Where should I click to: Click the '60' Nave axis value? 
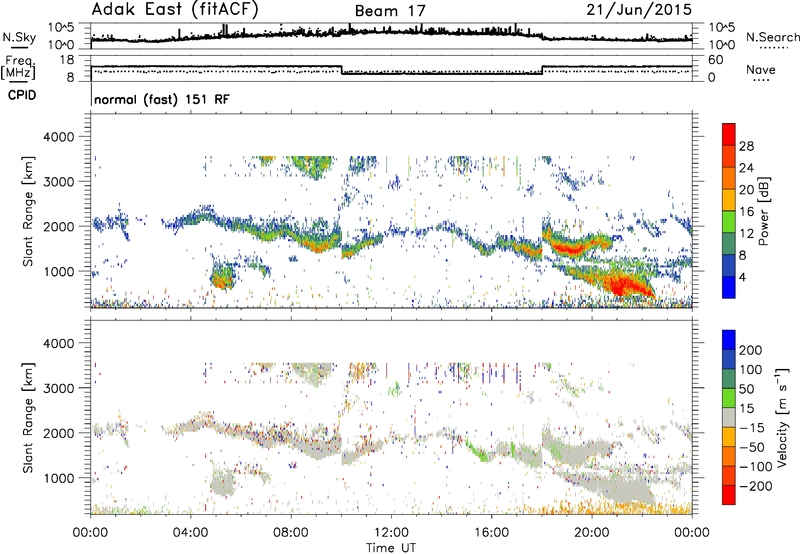point(716,60)
